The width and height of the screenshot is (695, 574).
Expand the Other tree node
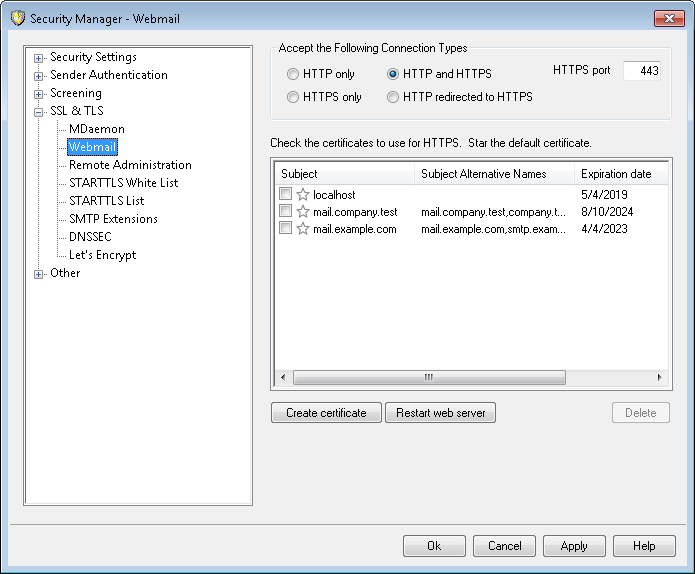click(x=39, y=274)
